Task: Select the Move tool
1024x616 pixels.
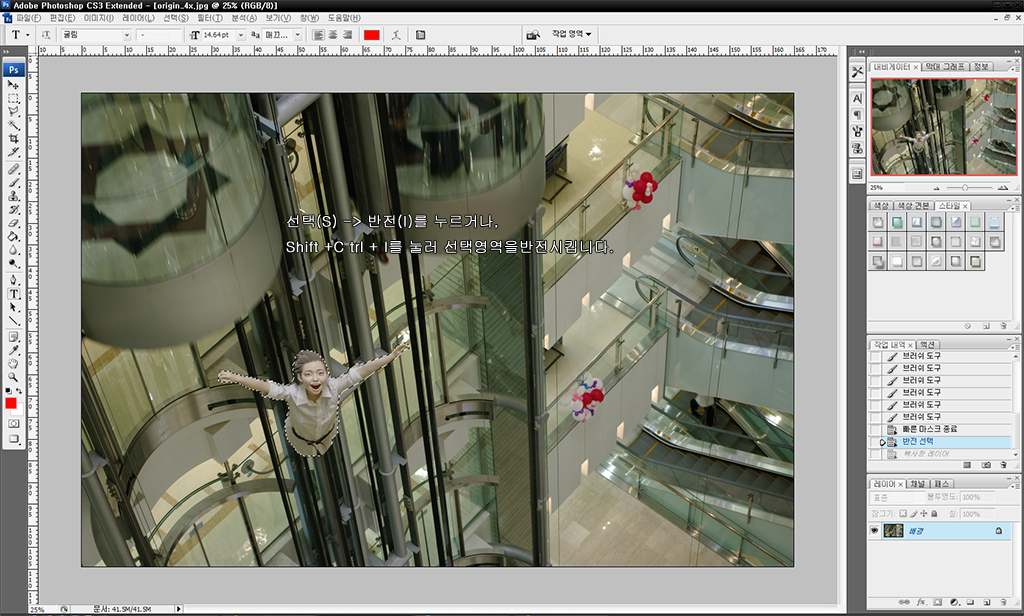Action: [x=13, y=85]
